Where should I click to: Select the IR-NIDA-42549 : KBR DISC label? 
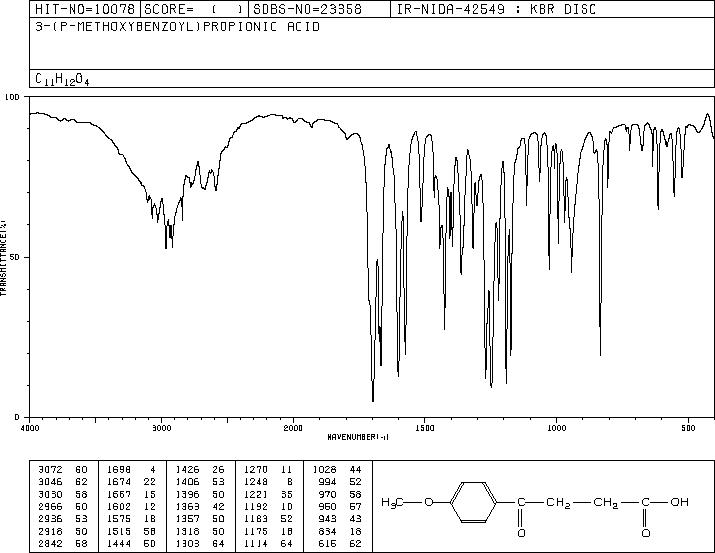tap(496, 9)
